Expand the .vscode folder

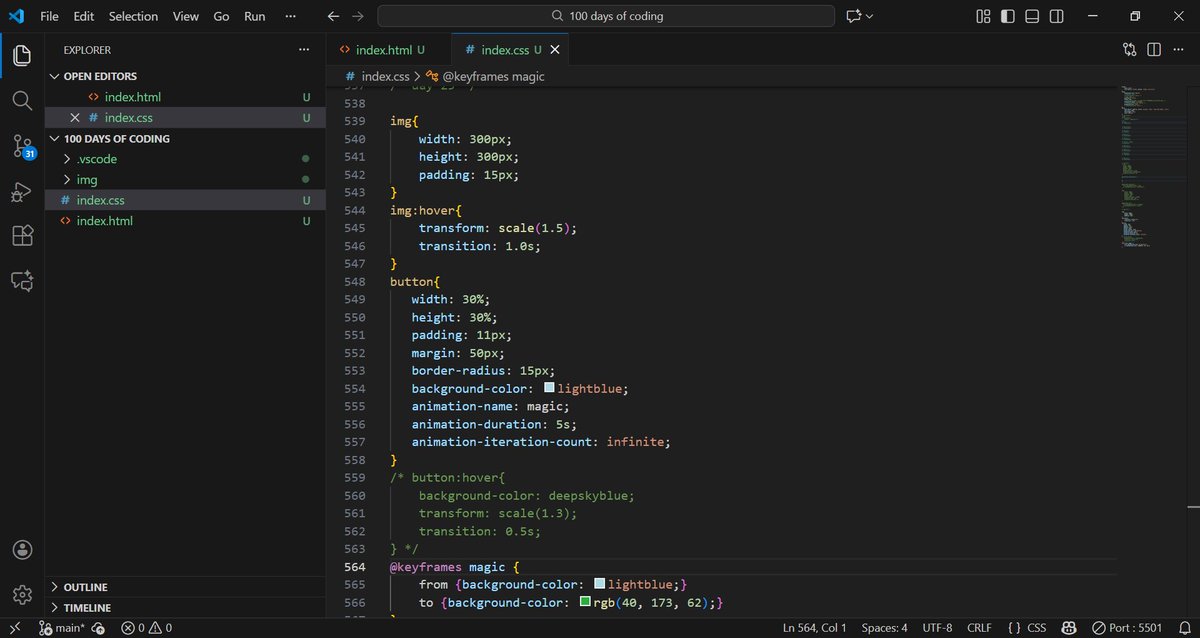186,159
